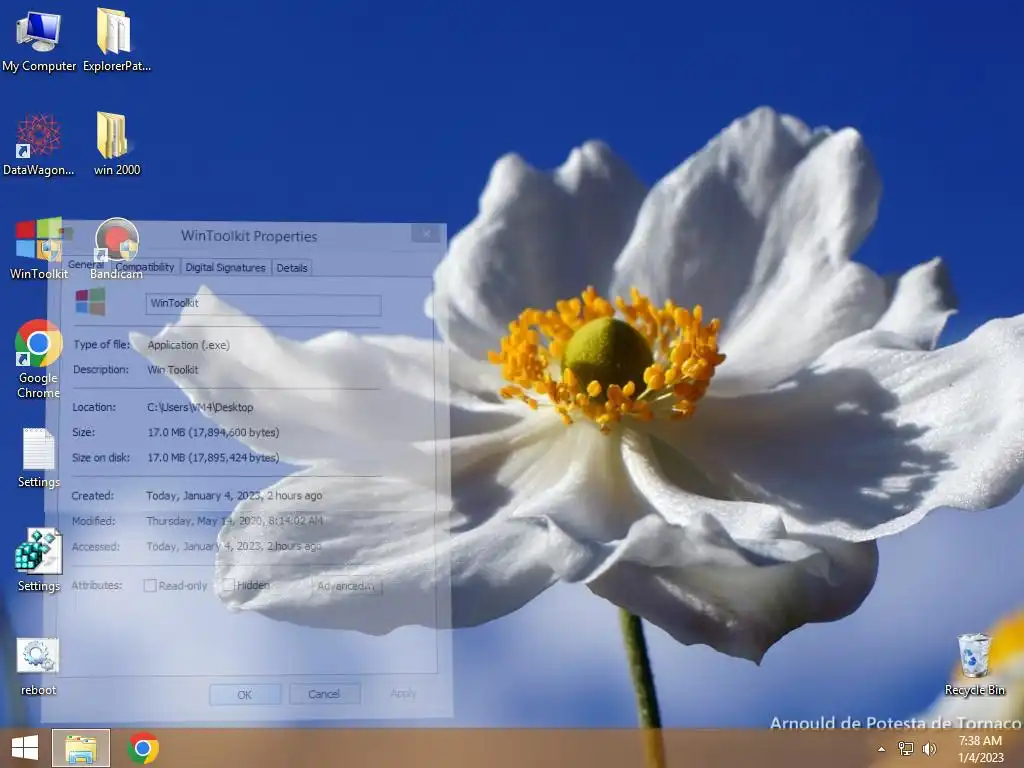Screen dimensions: 1024x768
Task: Confirm with the OK button
Action: click(245, 695)
